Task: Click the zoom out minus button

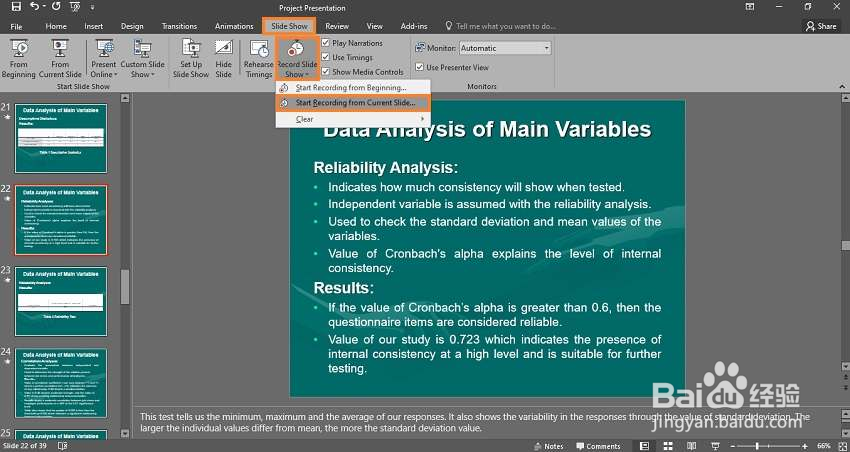Action: (x=733, y=446)
